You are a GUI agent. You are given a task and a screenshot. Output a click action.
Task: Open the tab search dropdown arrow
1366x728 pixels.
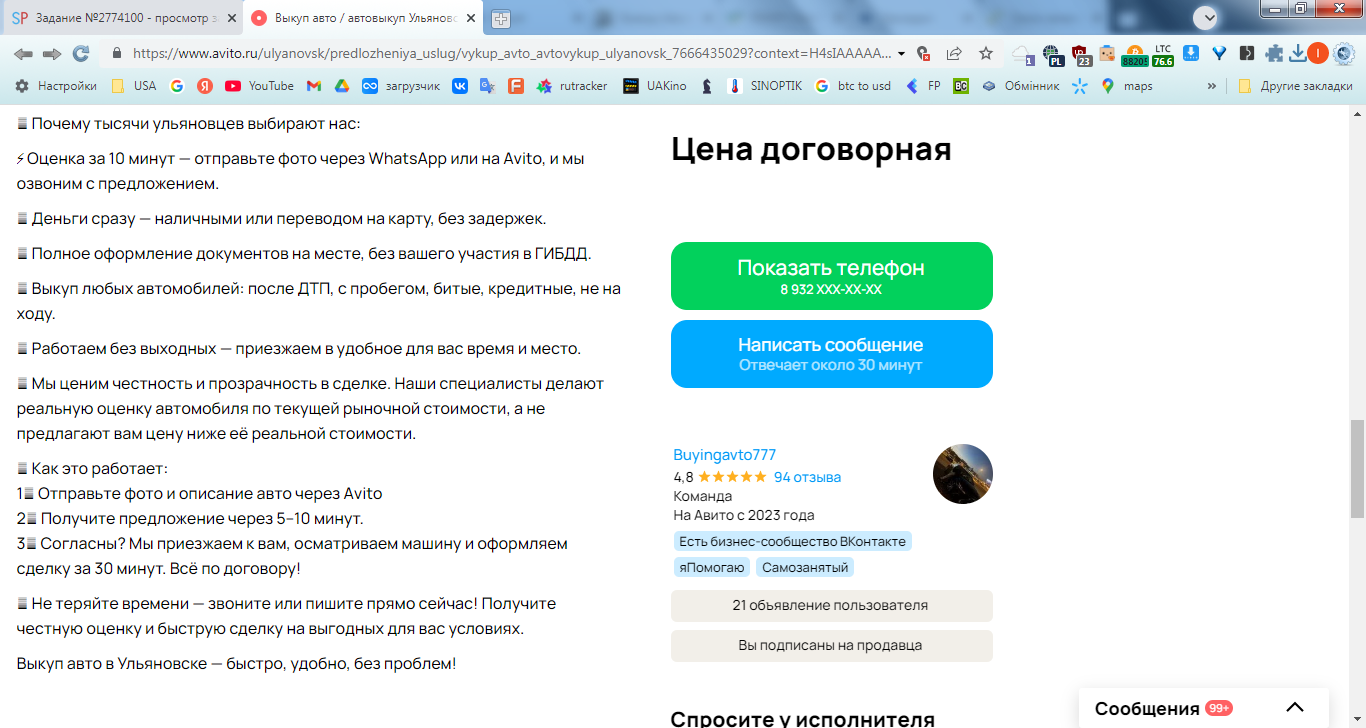click(x=1208, y=17)
